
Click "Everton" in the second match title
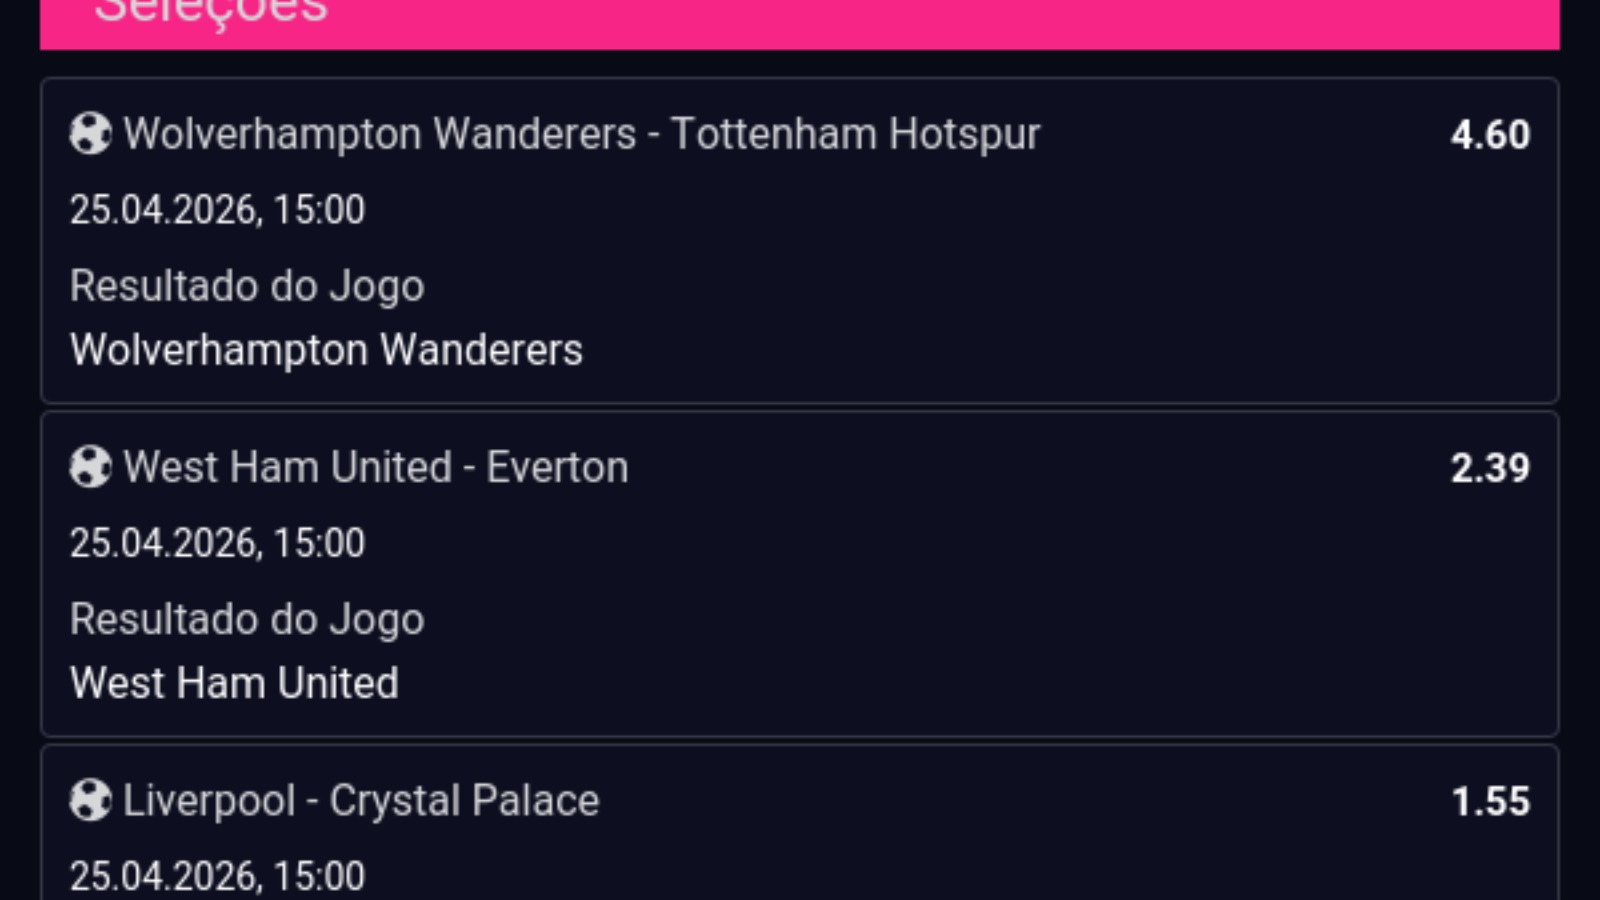coord(557,467)
